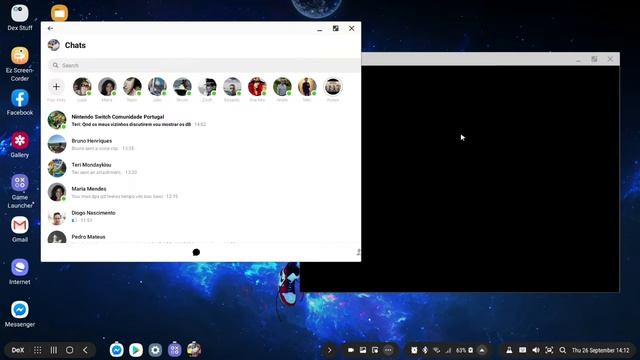Open volume control speaker icon
Image resolution: width=640 pixels, height=360 pixels.
click(536, 350)
